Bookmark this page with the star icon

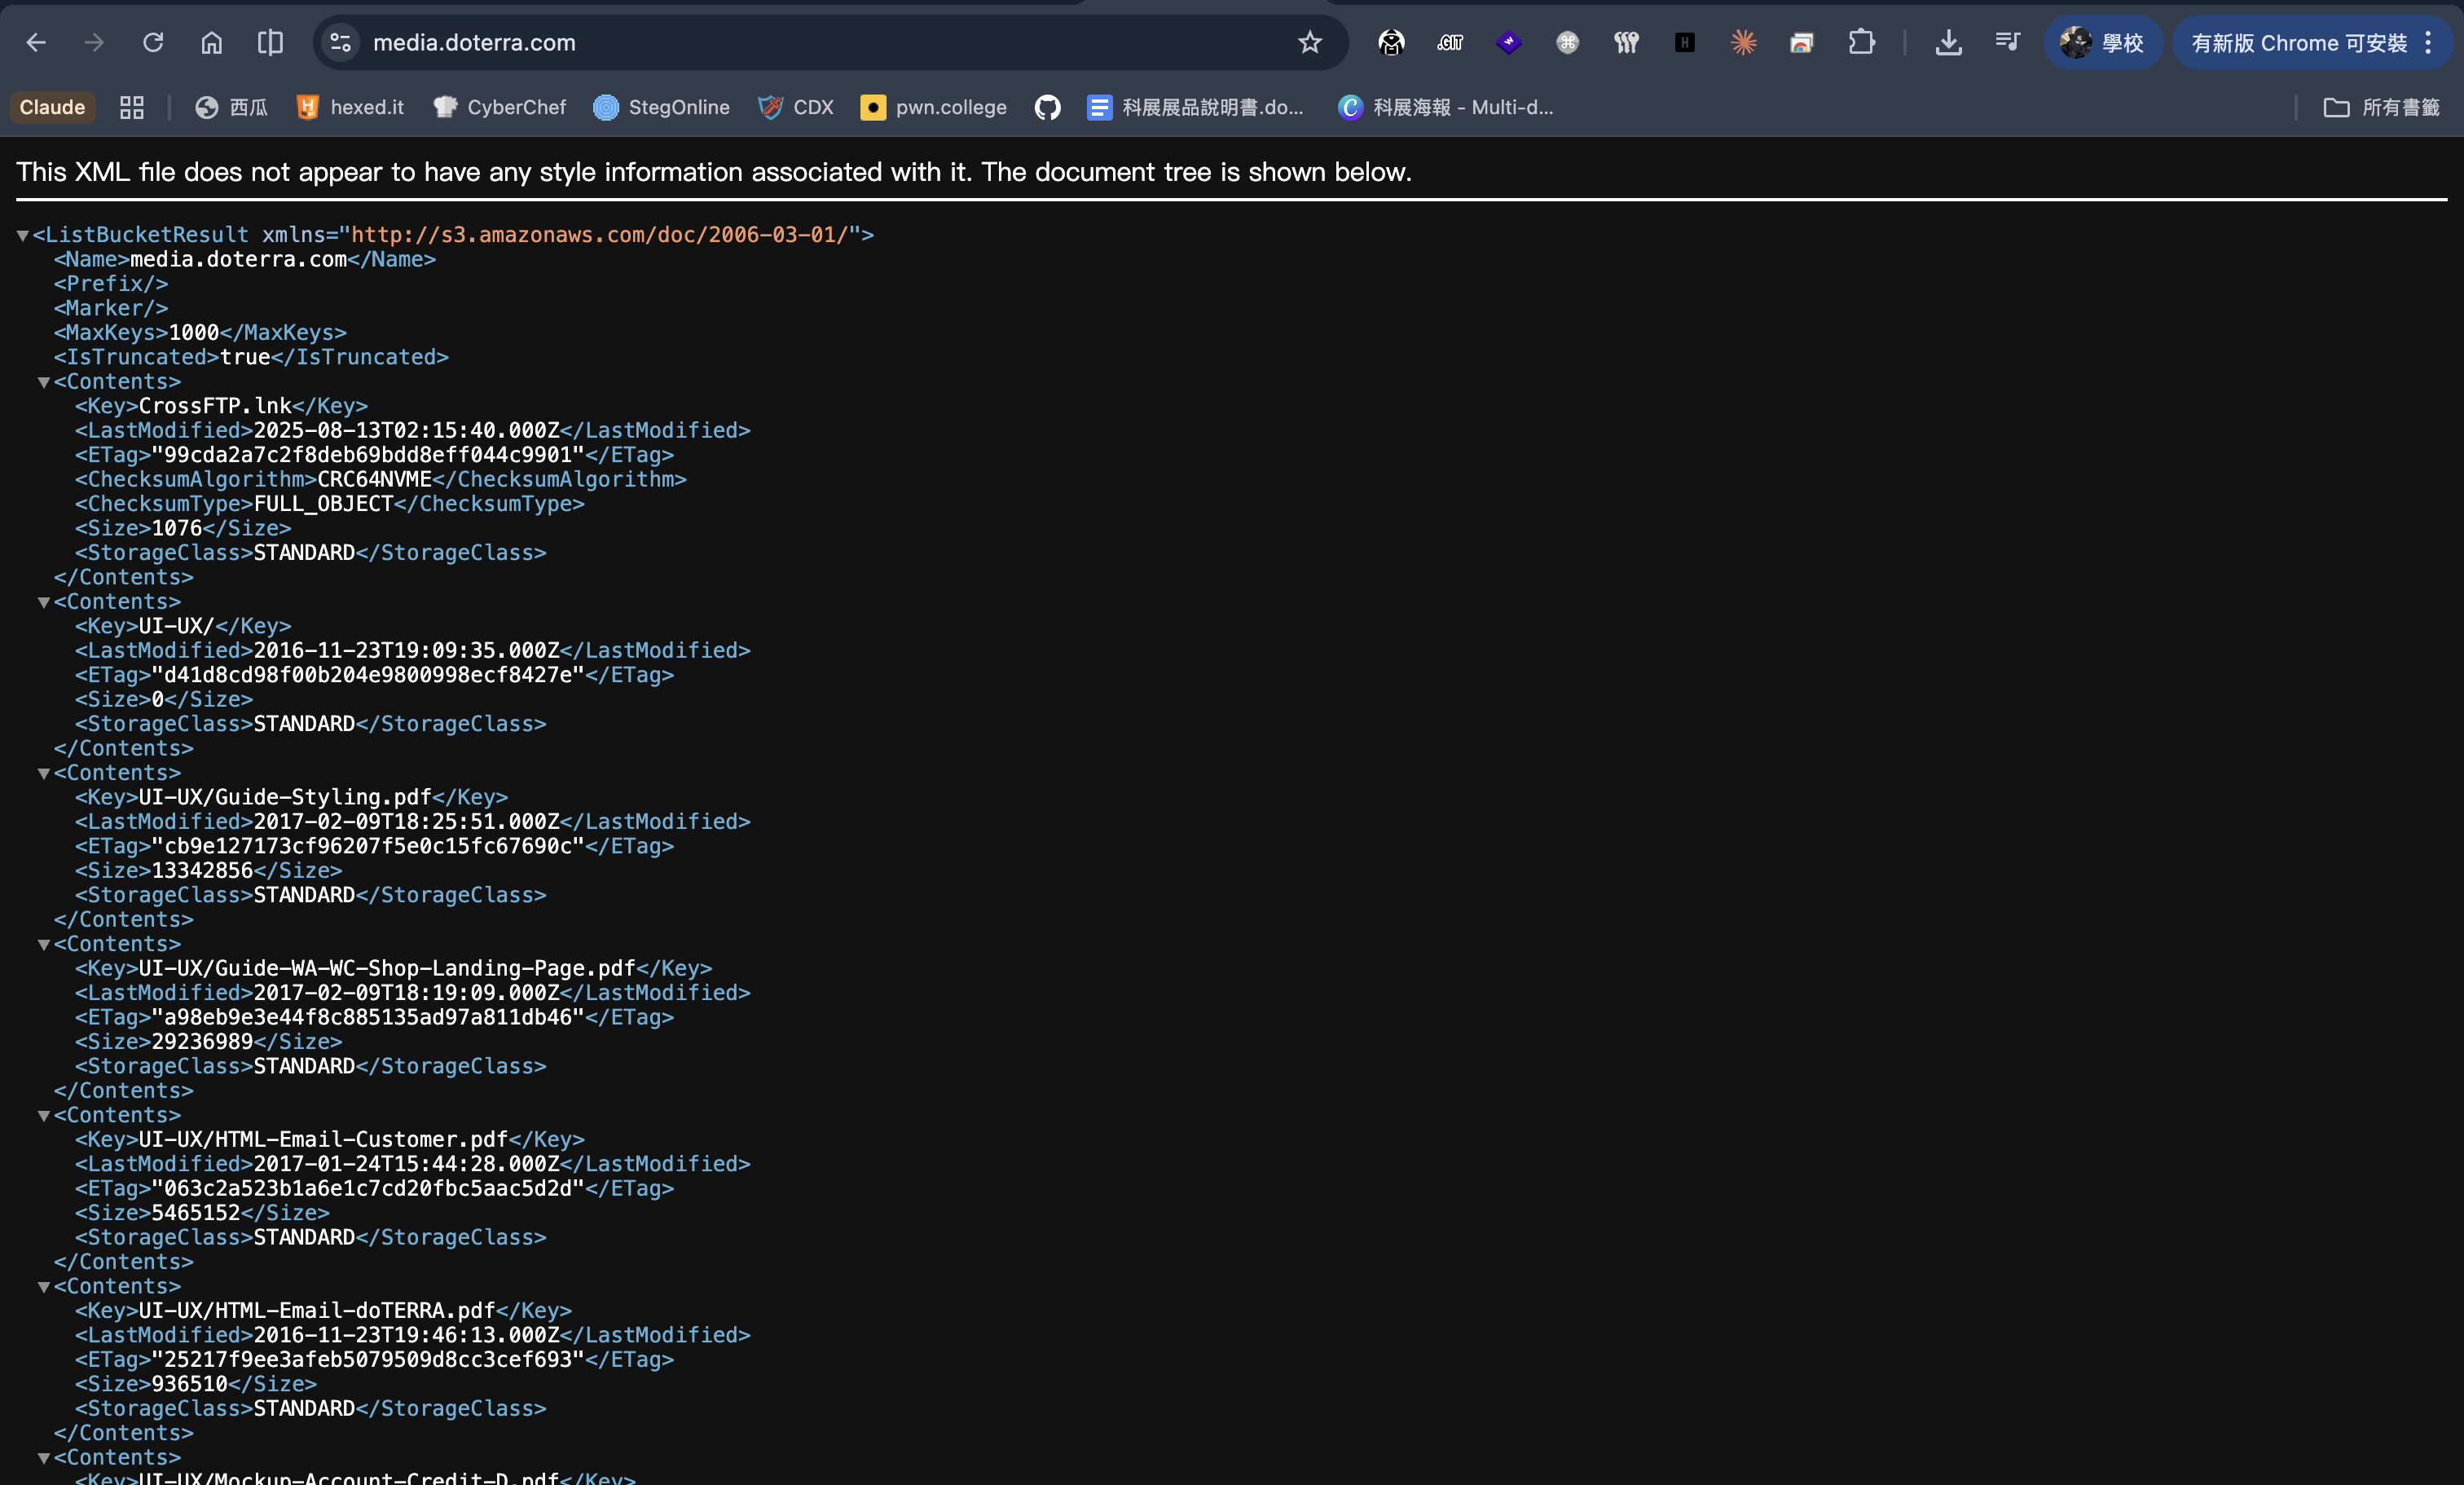1310,43
